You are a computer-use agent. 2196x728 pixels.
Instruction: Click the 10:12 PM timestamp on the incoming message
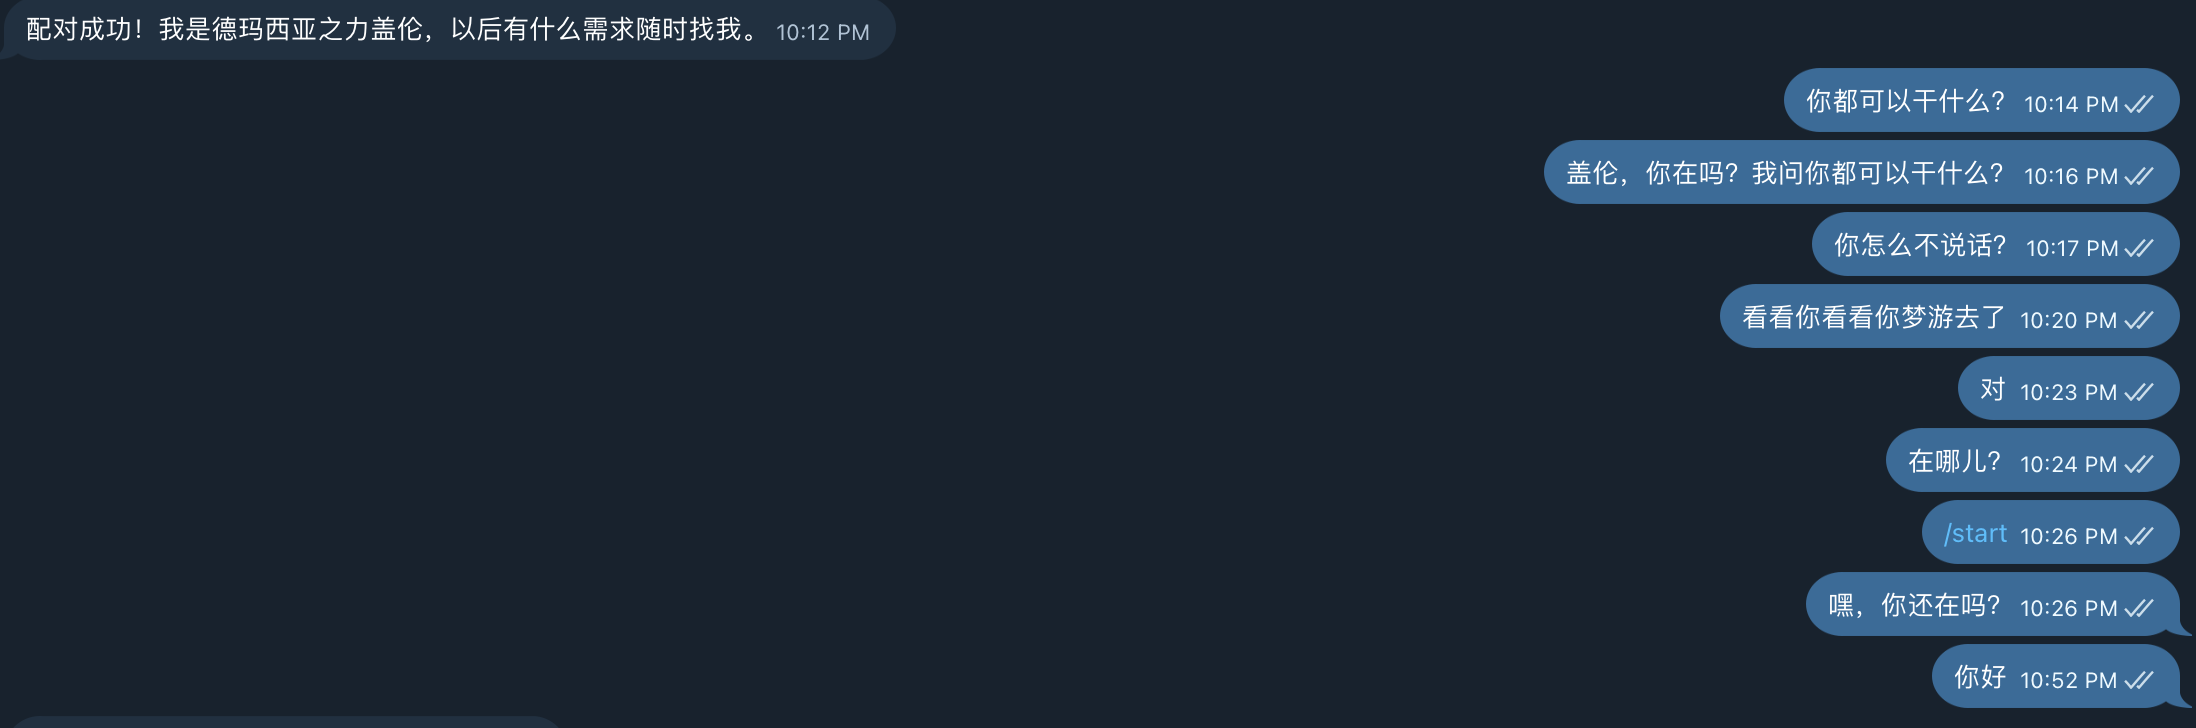tap(823, 32)
